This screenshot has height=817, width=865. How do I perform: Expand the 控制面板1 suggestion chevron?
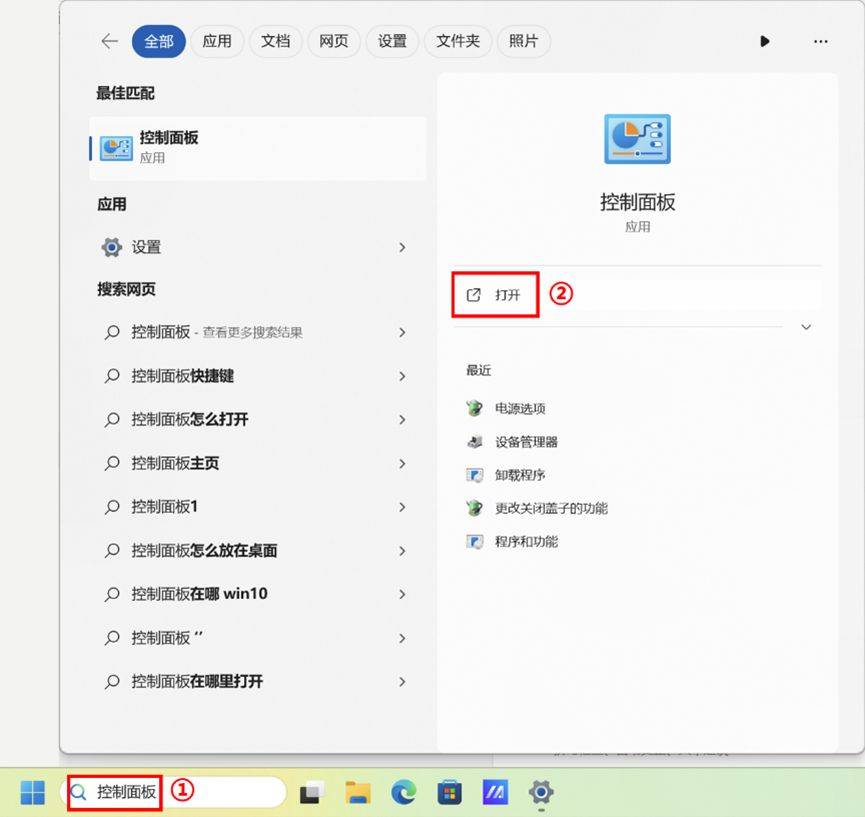click(x=402, y=507)
